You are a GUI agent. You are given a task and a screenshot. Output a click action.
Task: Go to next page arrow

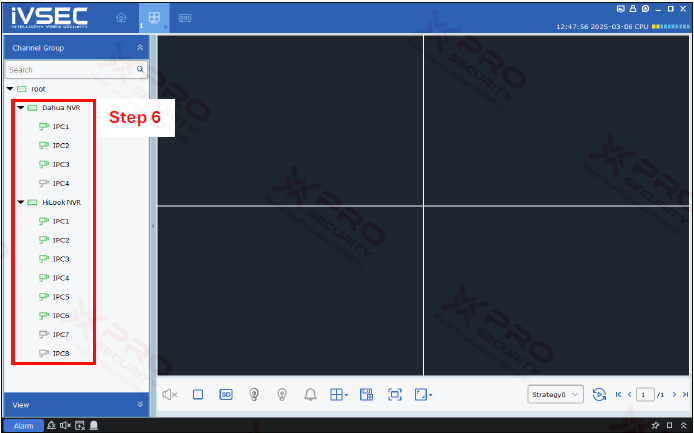coord(674,394)
